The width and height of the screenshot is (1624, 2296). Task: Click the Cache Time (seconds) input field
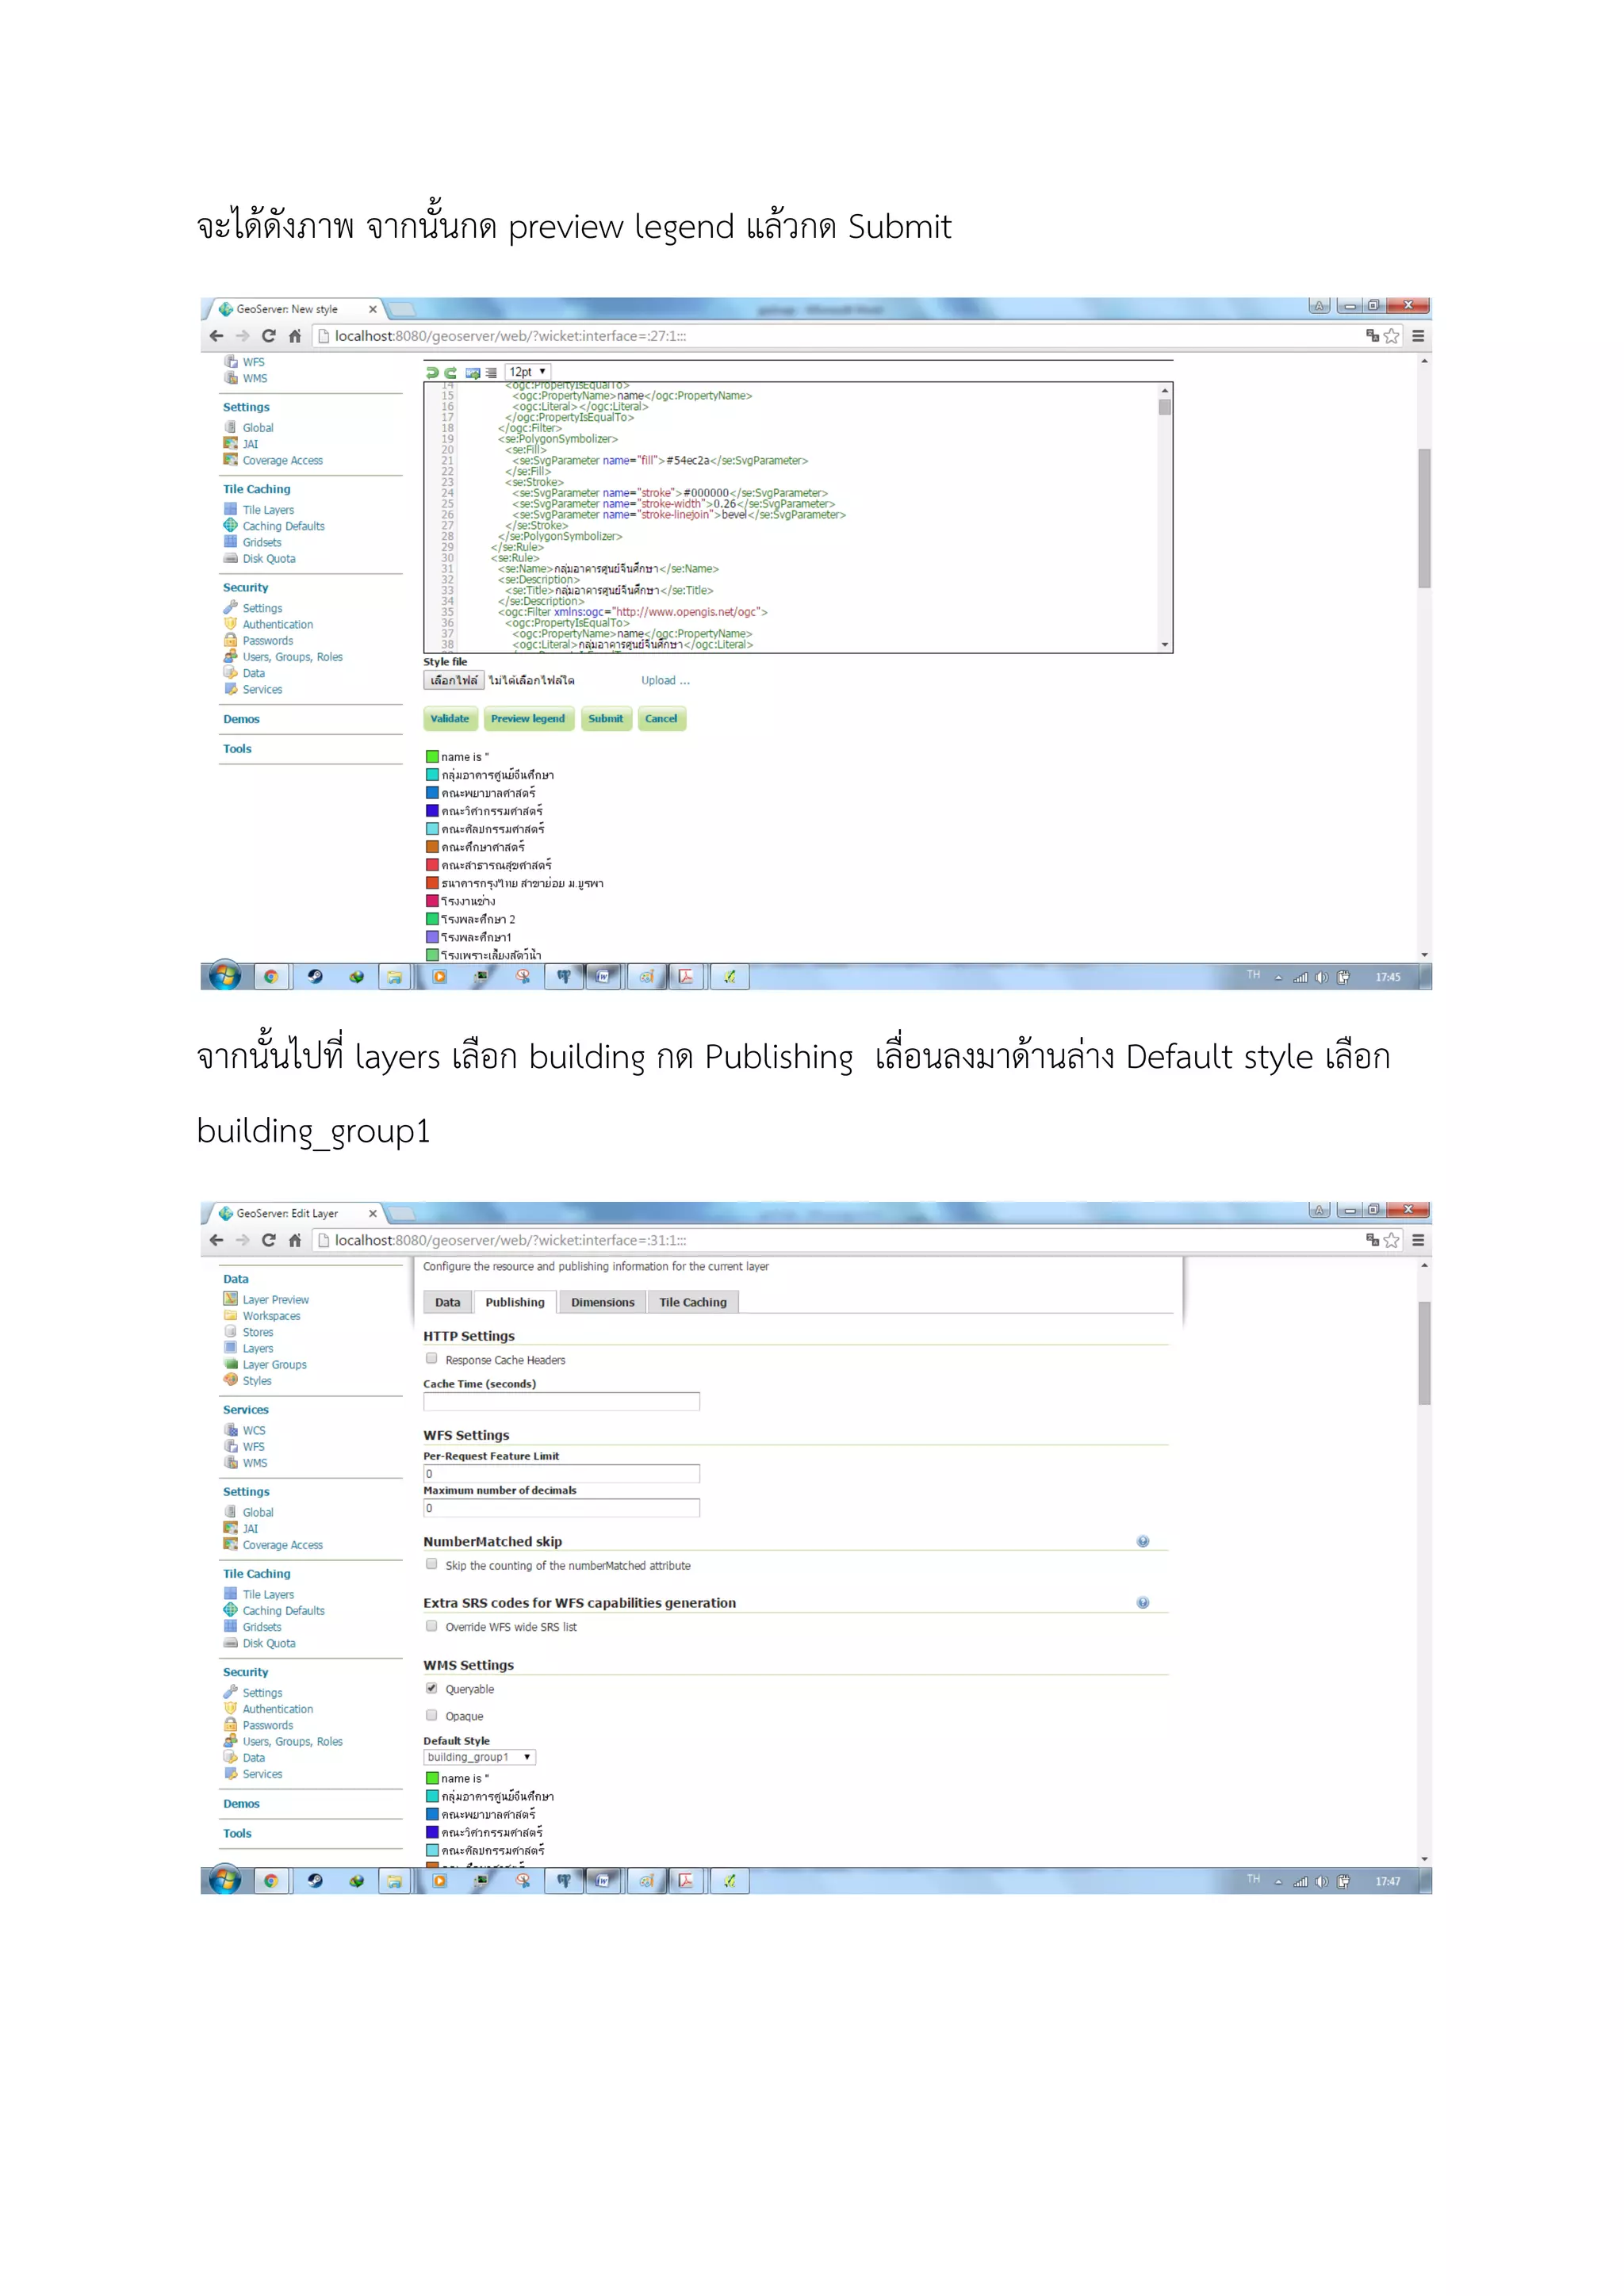pyautogui.click(x=561, y=1401)
